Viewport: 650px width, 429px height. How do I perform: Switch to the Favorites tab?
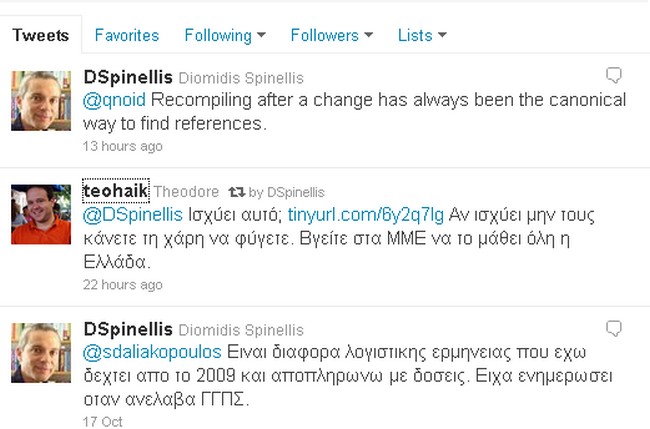[126, 35]
